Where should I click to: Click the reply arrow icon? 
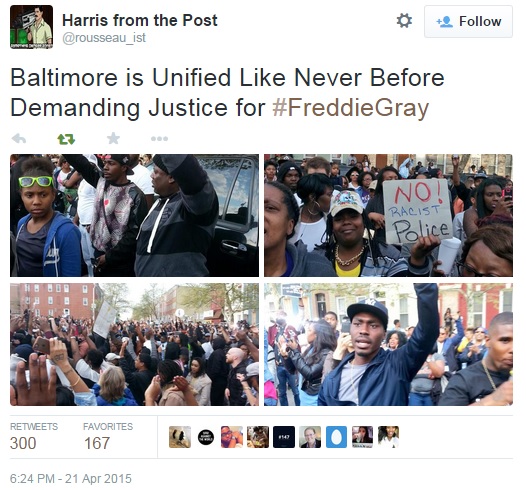pyautogui.click(x=19, y=139)
